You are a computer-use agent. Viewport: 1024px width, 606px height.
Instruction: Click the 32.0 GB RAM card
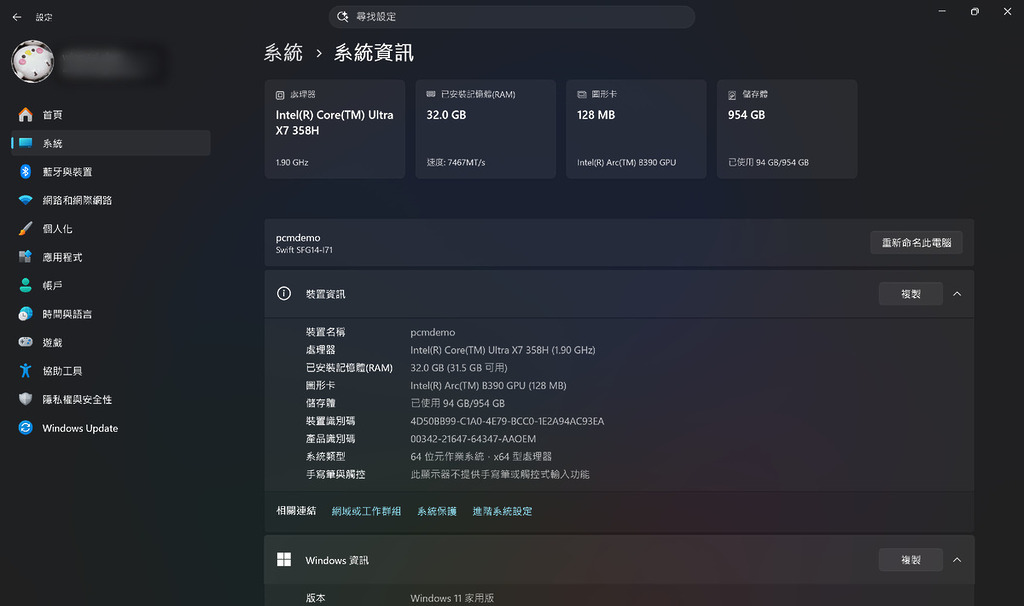485,129
